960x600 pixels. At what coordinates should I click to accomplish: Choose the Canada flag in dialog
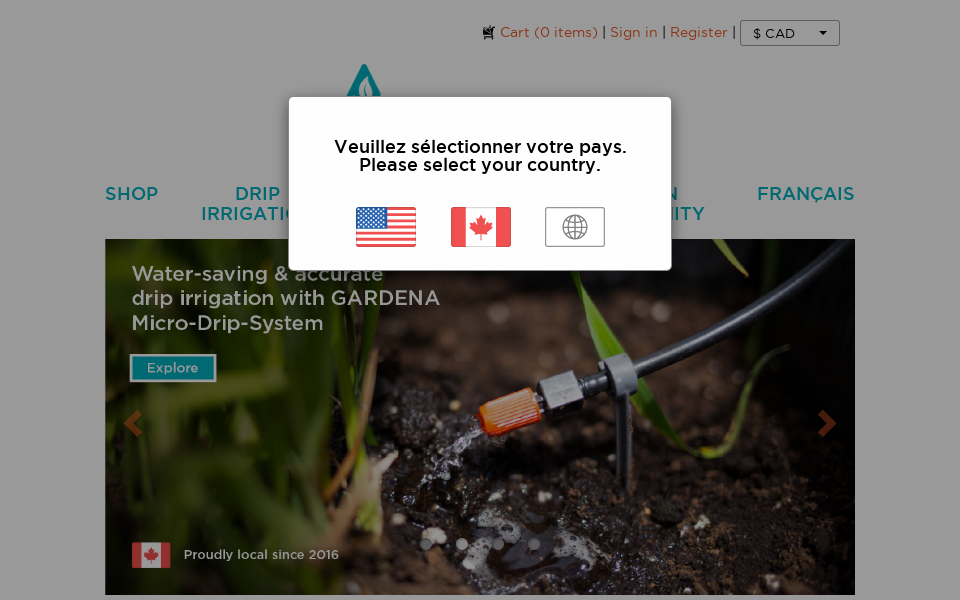pos(481,227)
